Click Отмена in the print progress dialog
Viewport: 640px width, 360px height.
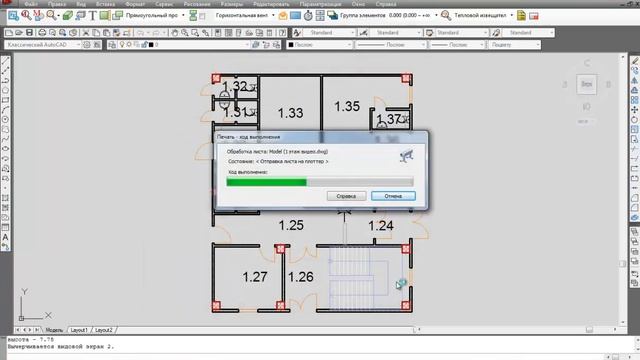pos(393,196)
